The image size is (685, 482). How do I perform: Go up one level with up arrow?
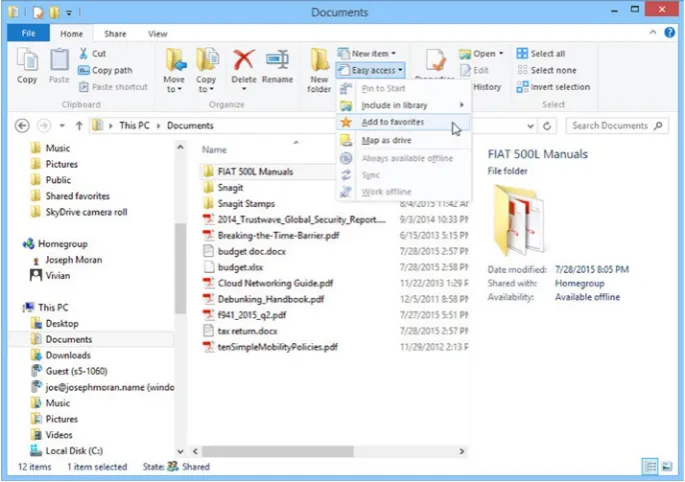tap(79, 126)
